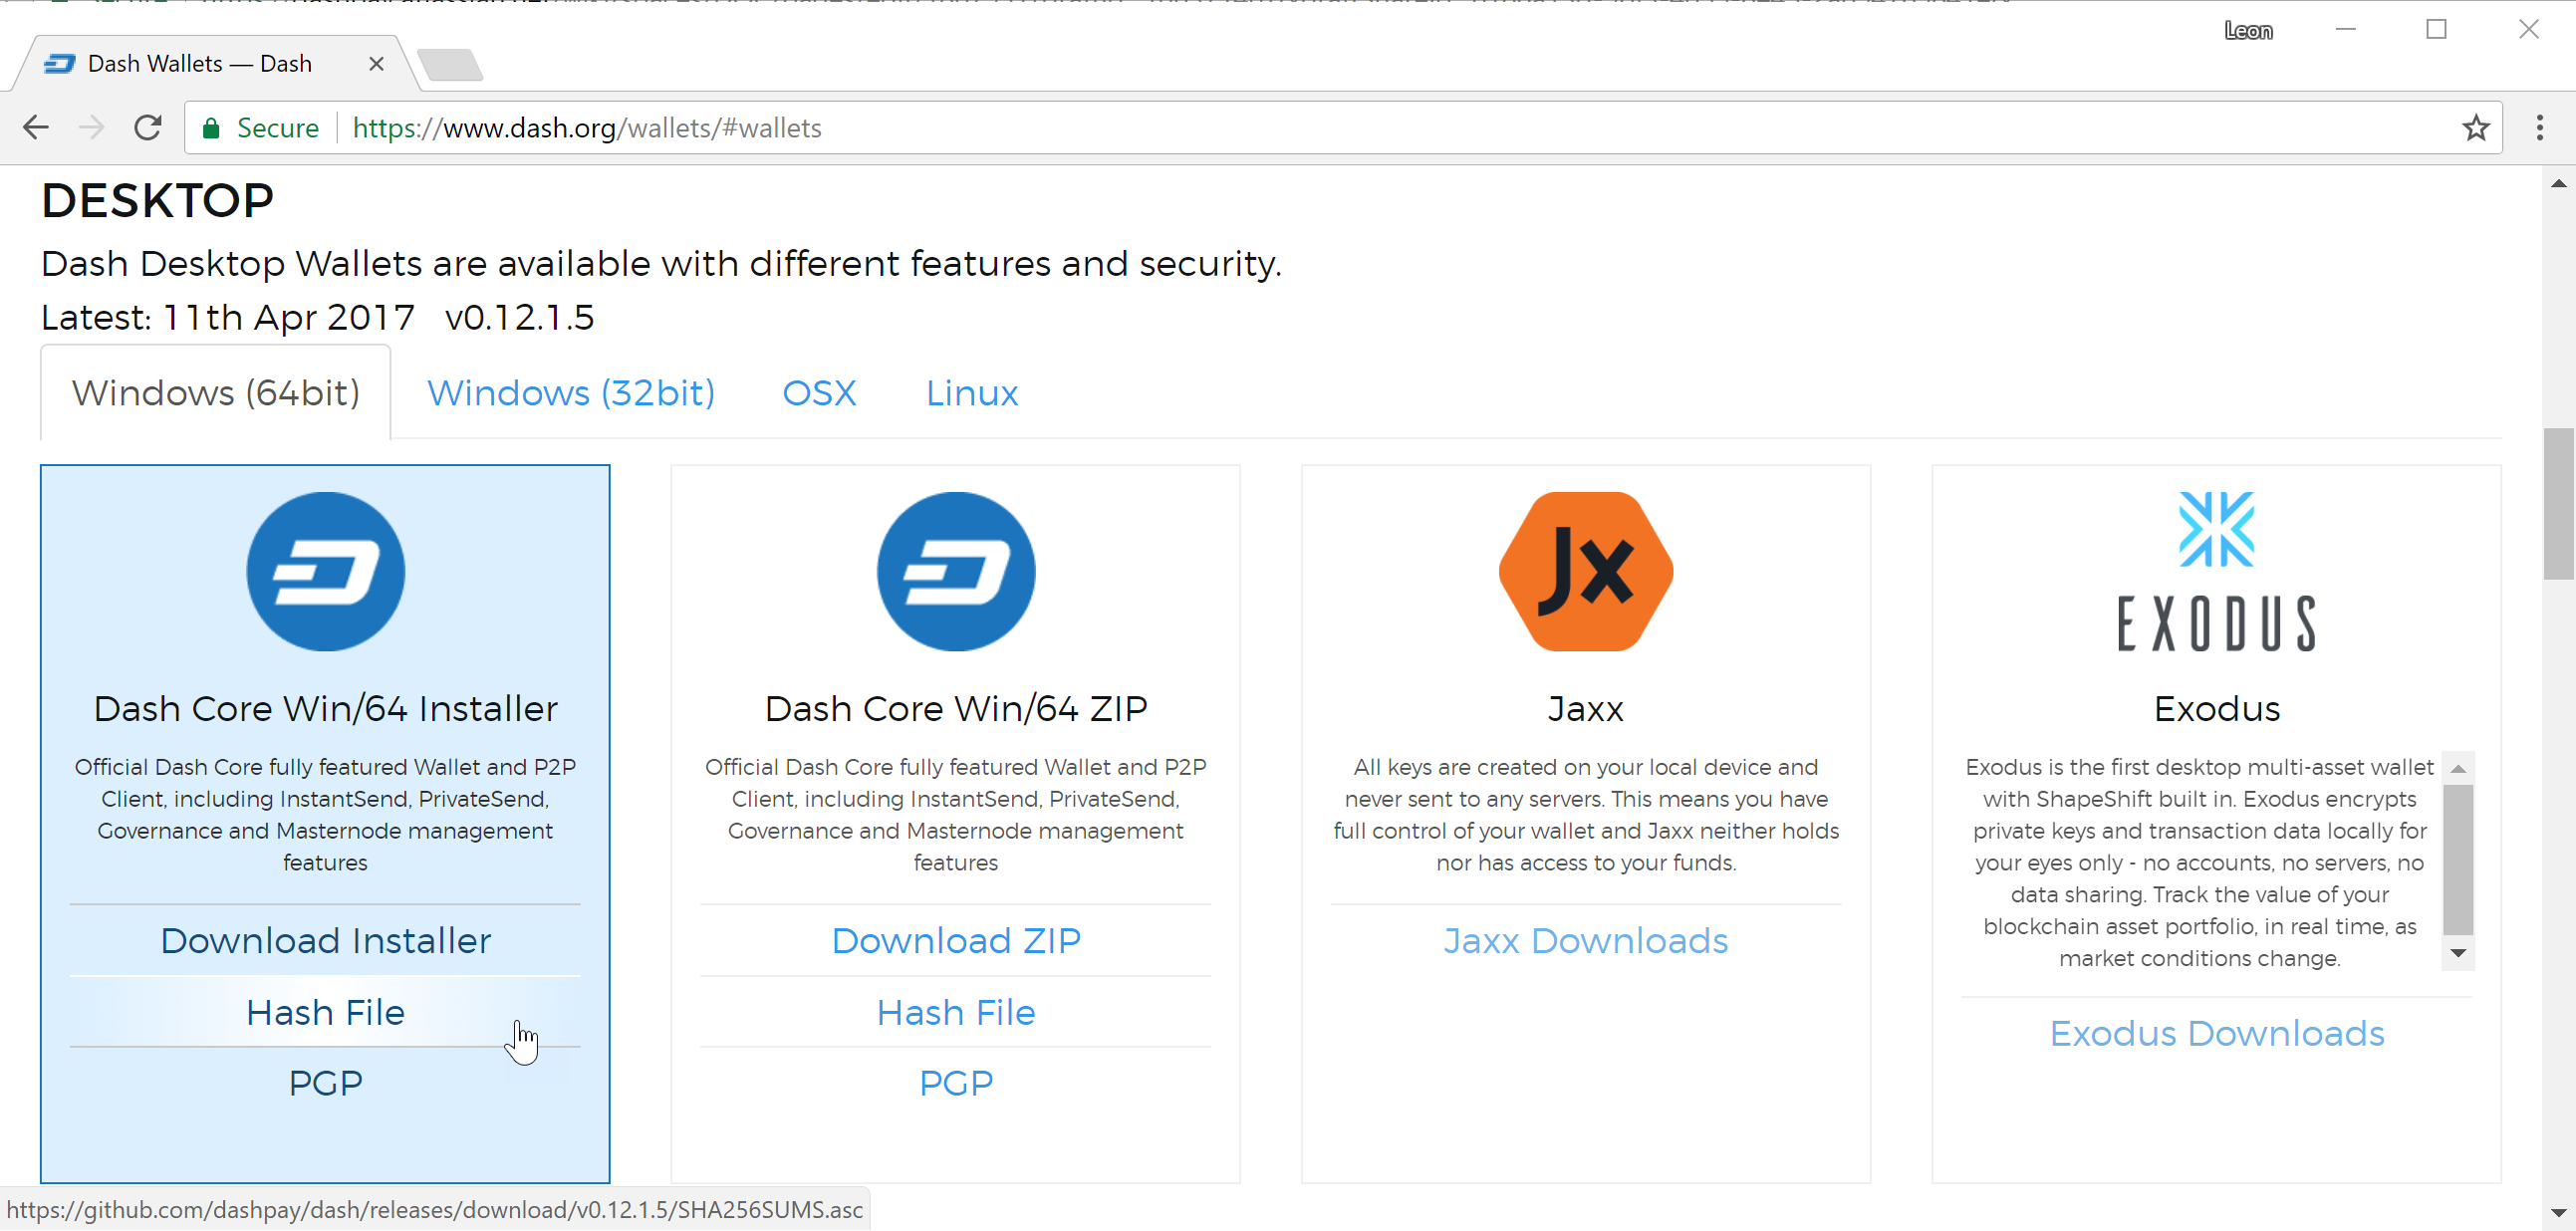This screenshot has width=2576, height=1231.
Task: Click the browser back arrow
Action: pyautogui.click(x=36, y=128)
